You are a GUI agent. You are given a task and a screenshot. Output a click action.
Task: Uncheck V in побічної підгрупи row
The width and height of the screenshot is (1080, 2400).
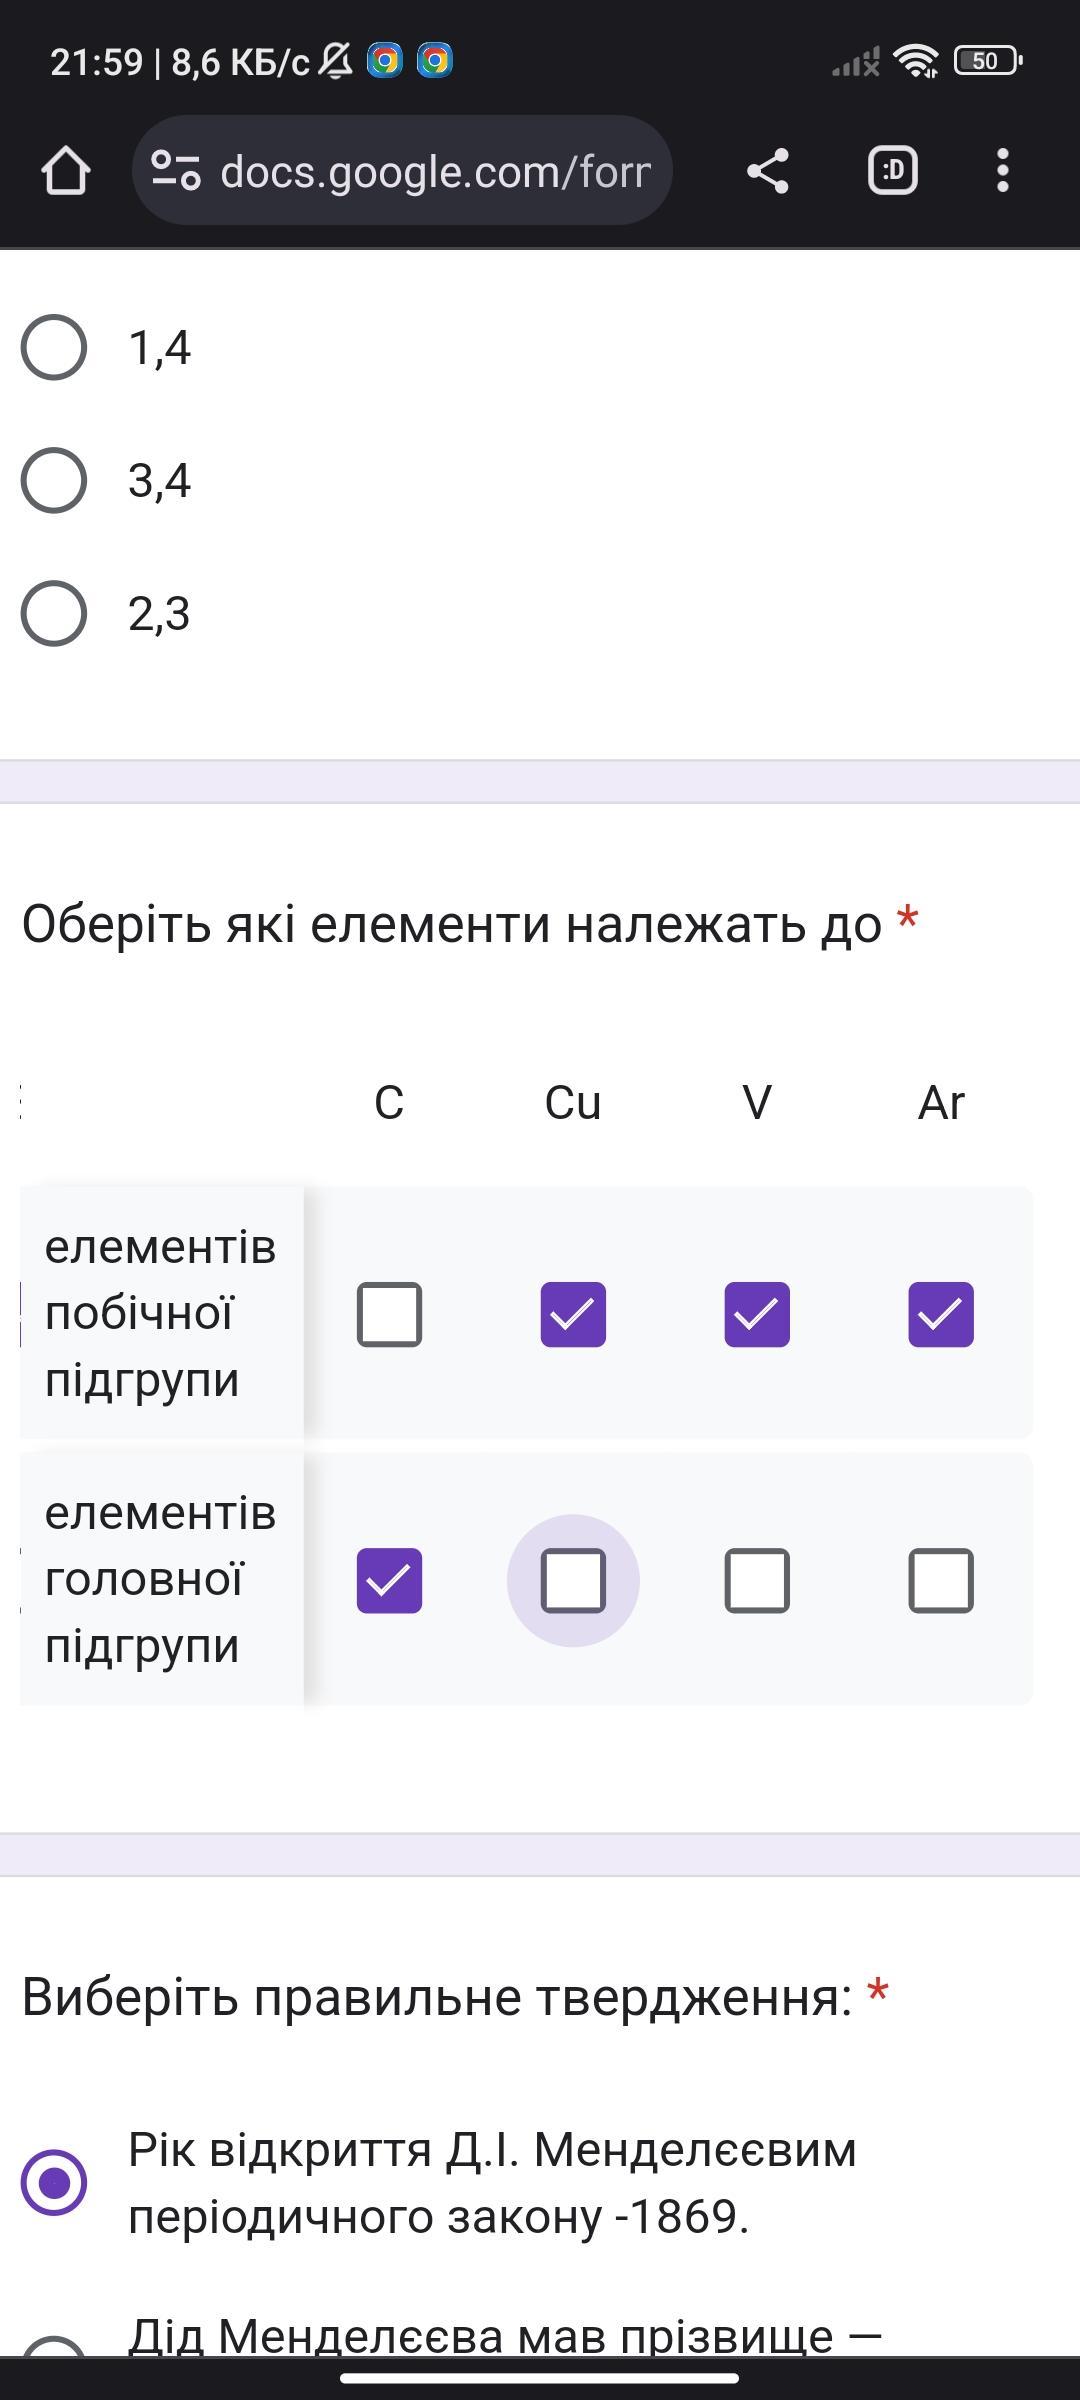coord(757,1314)
